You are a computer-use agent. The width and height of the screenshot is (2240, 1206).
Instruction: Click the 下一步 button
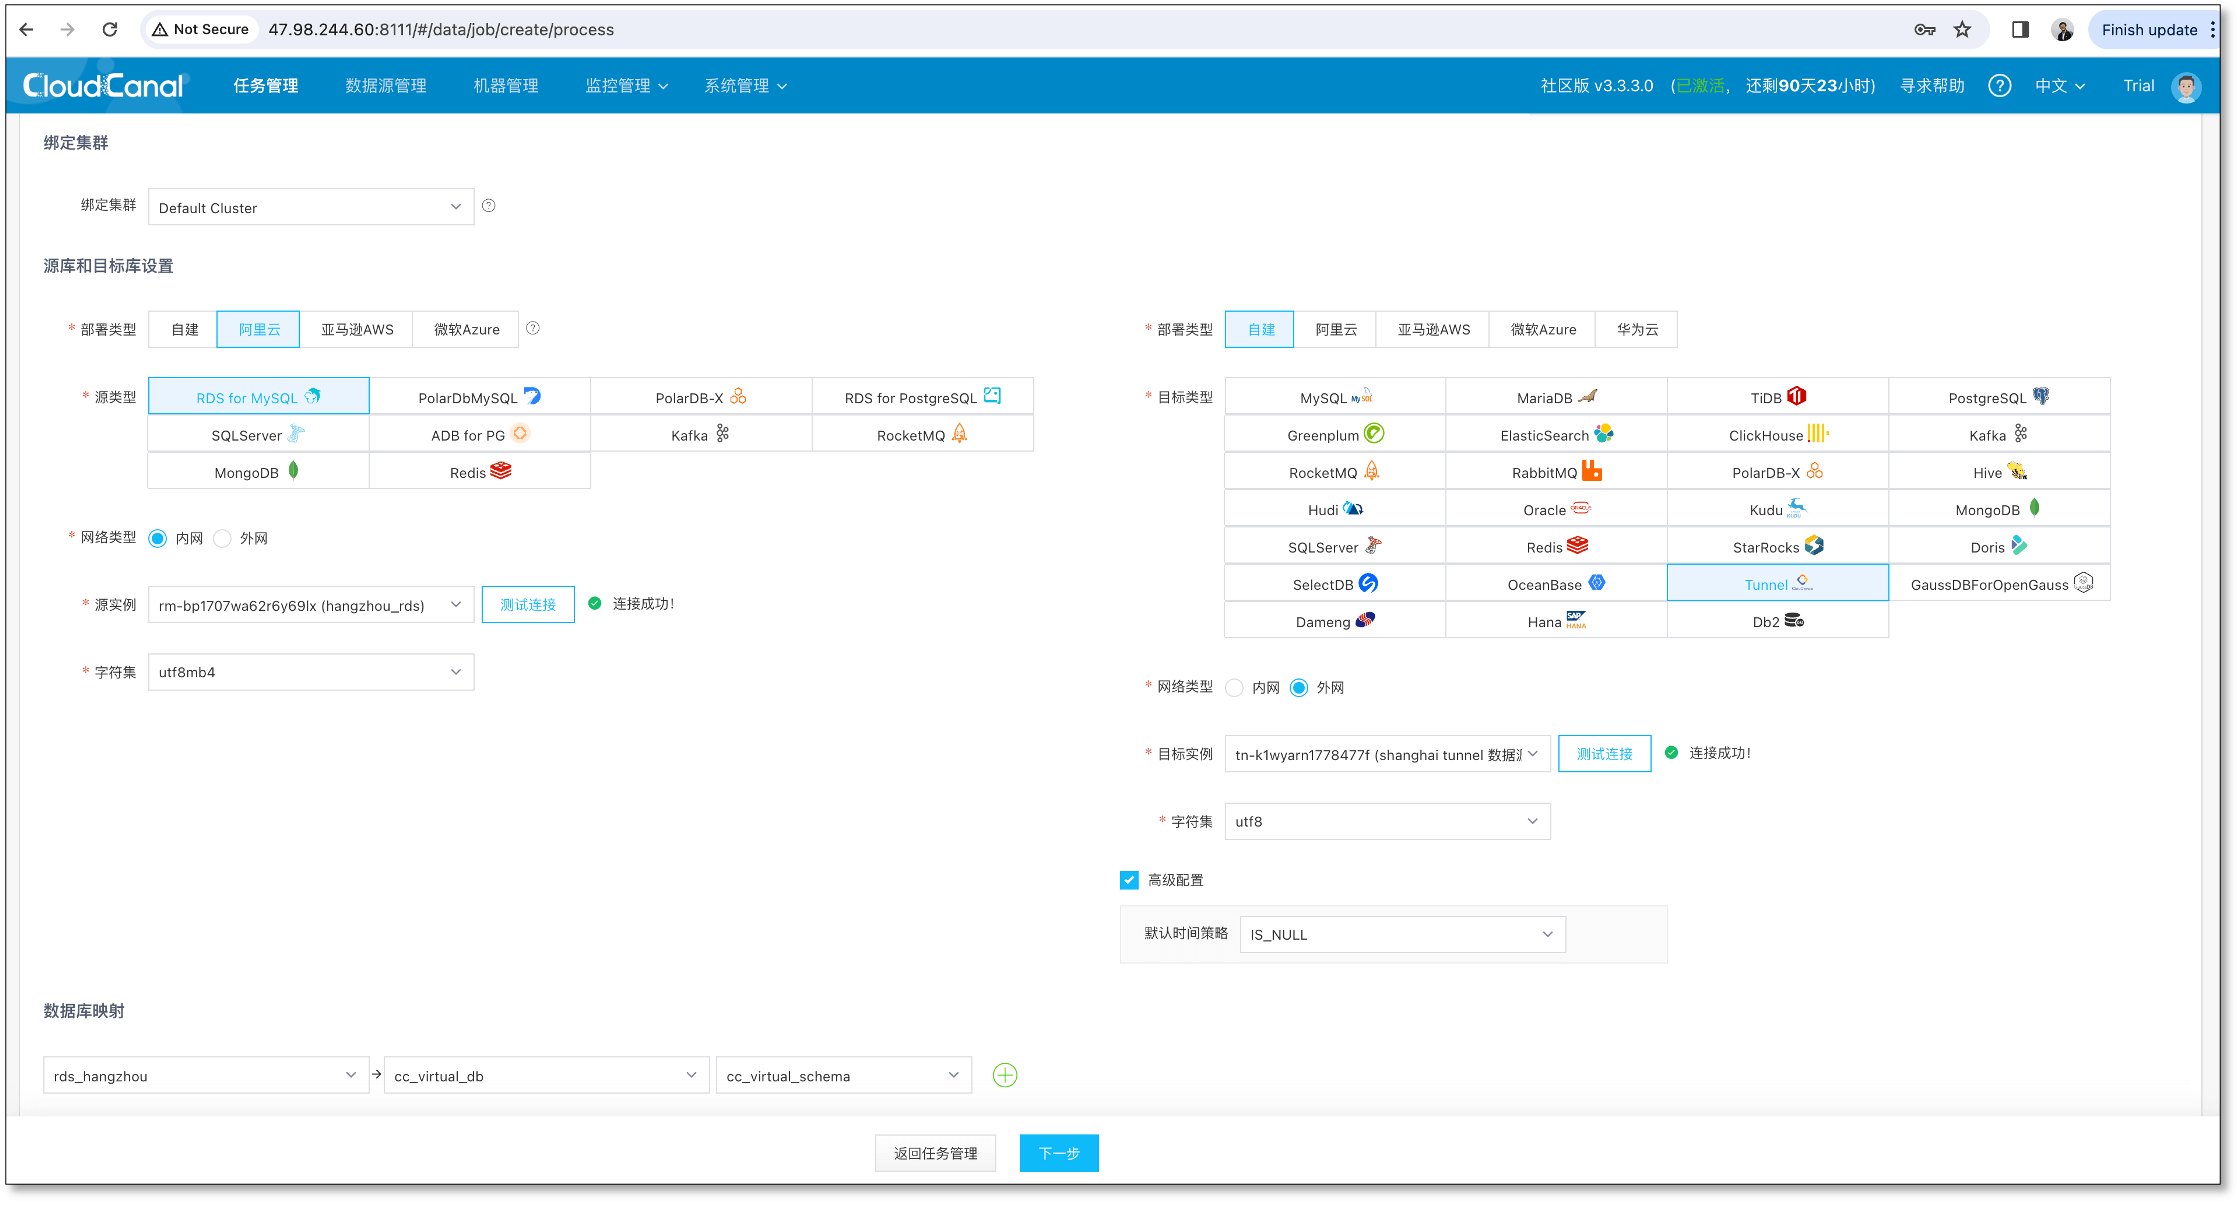click(x=1058, y=1153)
